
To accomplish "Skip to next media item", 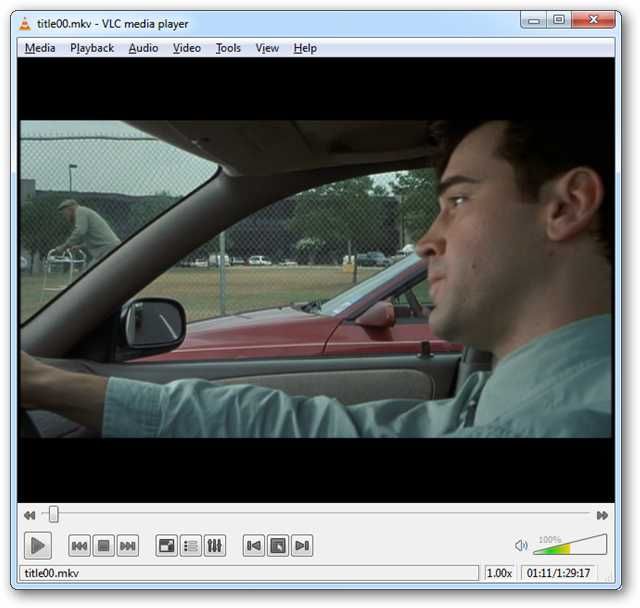I will (128, 546).
